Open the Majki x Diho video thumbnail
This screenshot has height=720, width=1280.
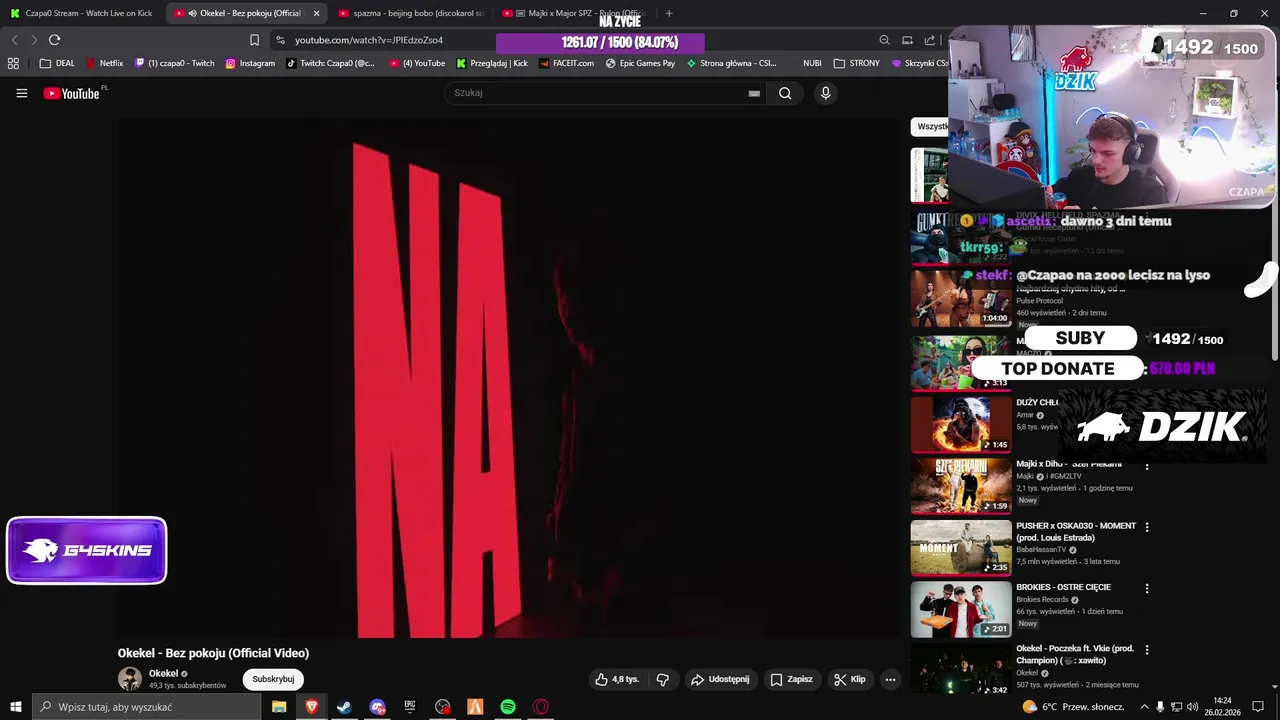pyautogui.click(x=961, y=486)
